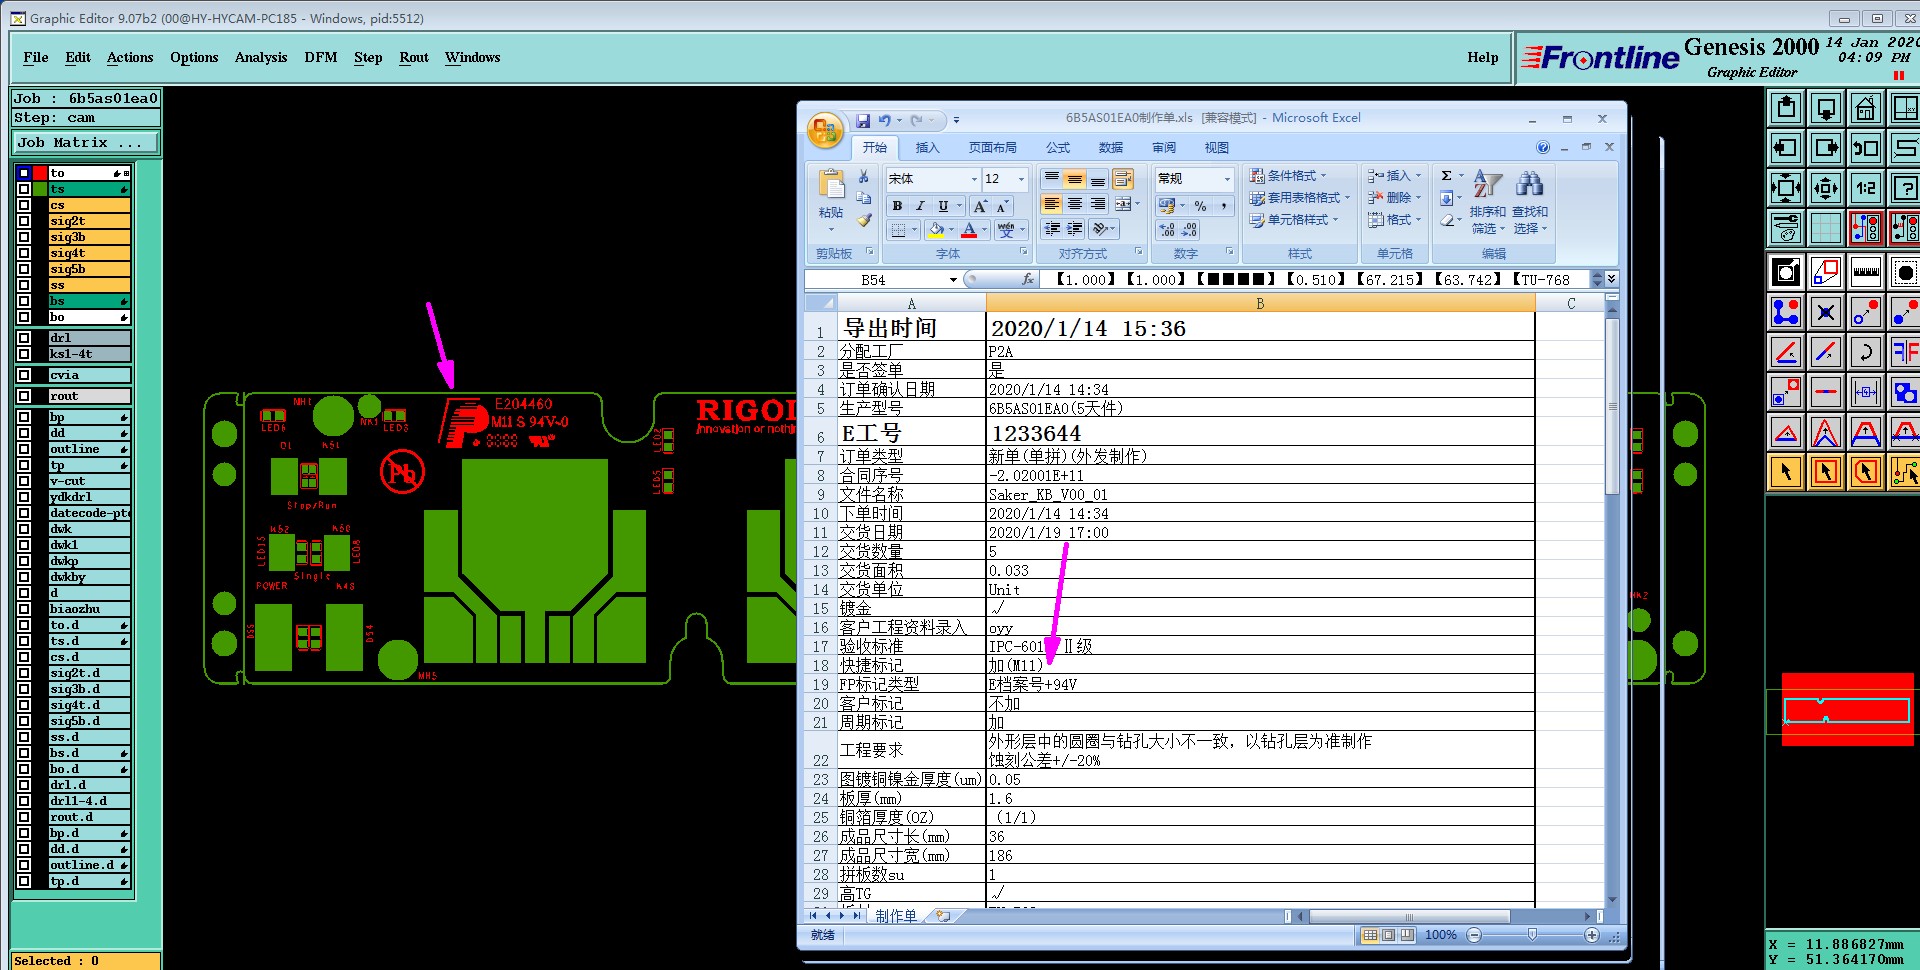Screen dimensions: 1920x970
Task: Open the number format dropdown showing 常规
Action: 1227,179
